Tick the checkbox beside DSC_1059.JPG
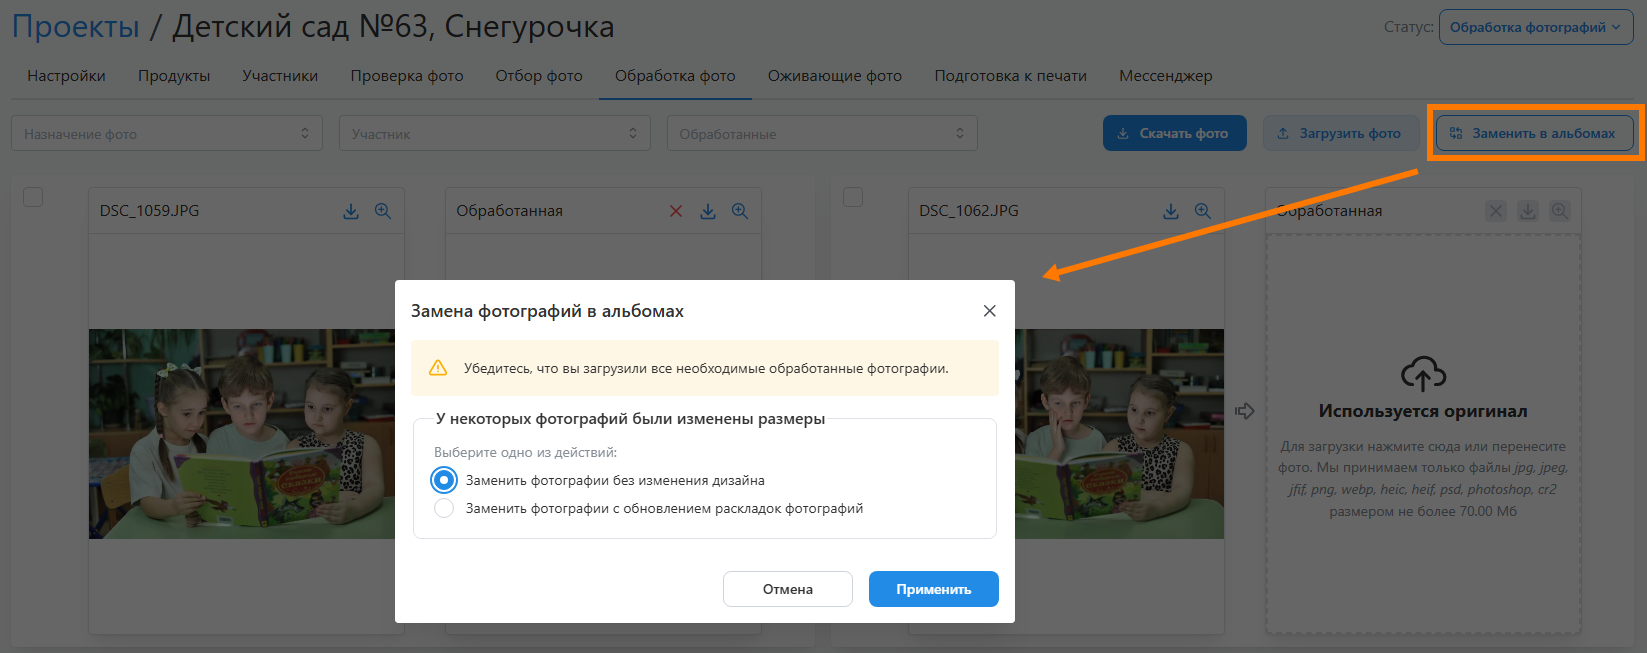Viewport: 1647px width, 653px height. click(x=33, y=197)
